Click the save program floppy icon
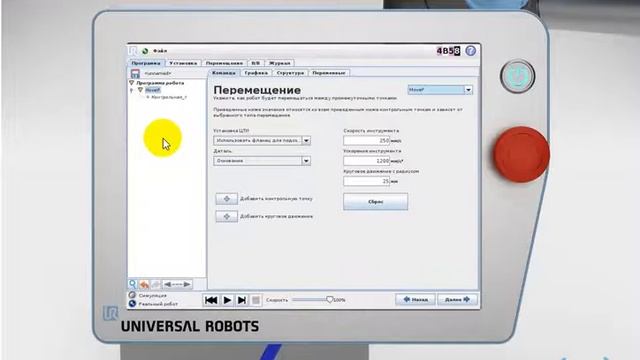The width and height of the screenshot is (640, 360). pos(135,73)
